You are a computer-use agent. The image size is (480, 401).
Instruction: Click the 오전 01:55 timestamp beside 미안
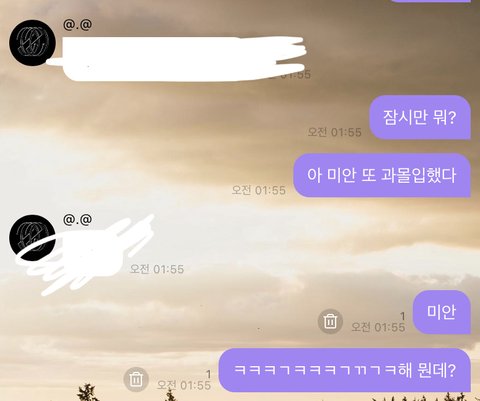click(x=378, y=327)
